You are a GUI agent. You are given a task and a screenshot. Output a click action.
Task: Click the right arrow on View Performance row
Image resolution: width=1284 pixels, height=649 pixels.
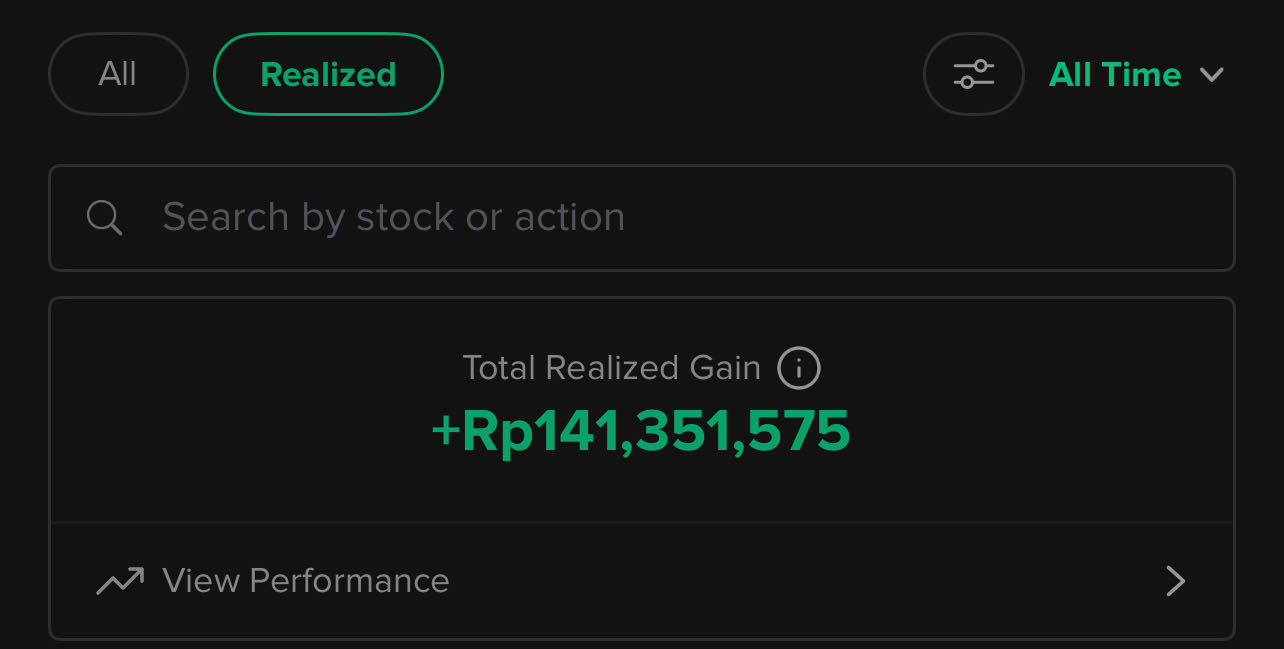coord(1175,581)
